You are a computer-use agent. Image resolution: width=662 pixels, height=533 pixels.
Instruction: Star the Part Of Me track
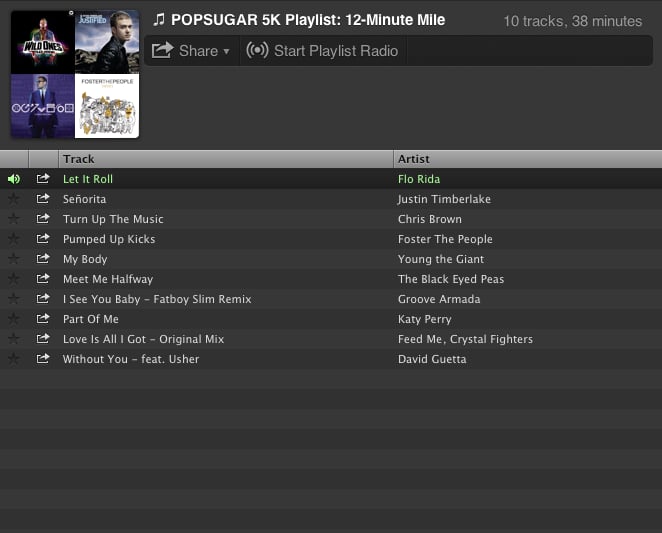tap(14, 318)
